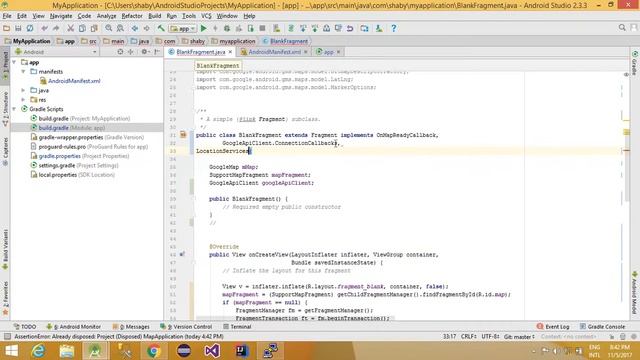Image resolution: width=640 pixels, height=360 pixels.
Task: Open the Build menu
Action: click(154, 16)
